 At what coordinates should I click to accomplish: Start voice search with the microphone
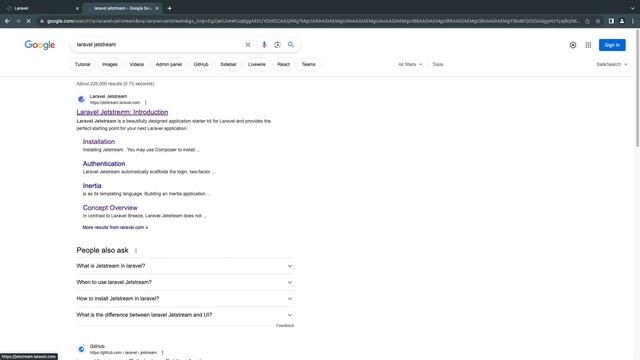pos(264,44)
